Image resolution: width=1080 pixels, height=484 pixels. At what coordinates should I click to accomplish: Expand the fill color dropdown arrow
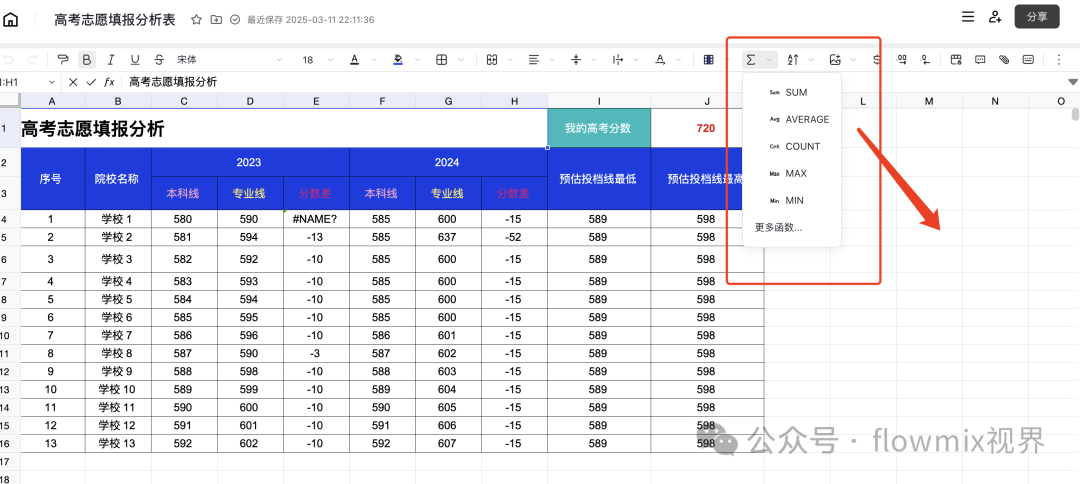[417, 60]
